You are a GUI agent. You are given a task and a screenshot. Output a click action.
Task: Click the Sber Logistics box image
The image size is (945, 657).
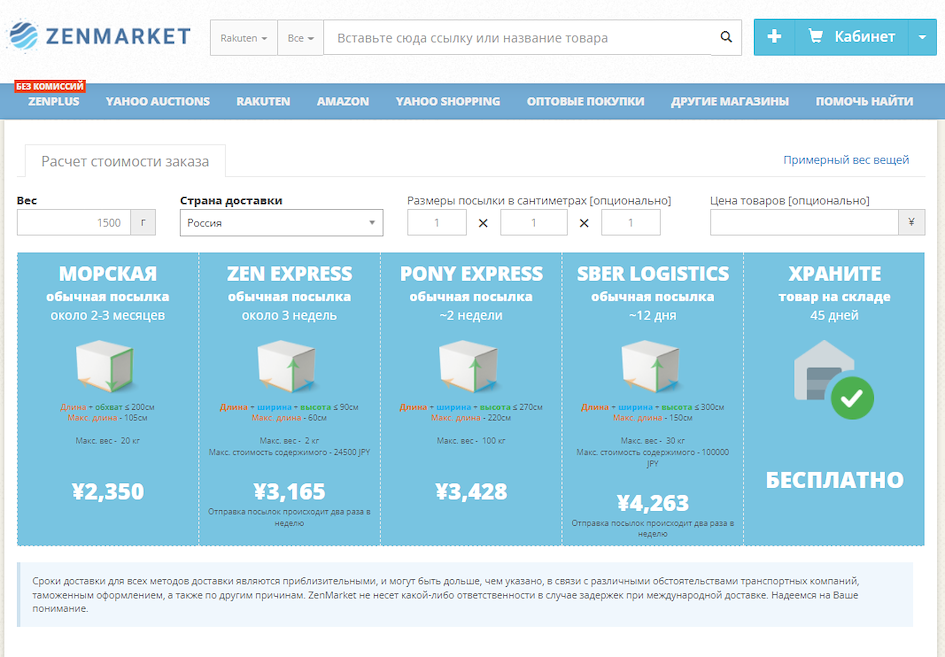coord(651,366)
